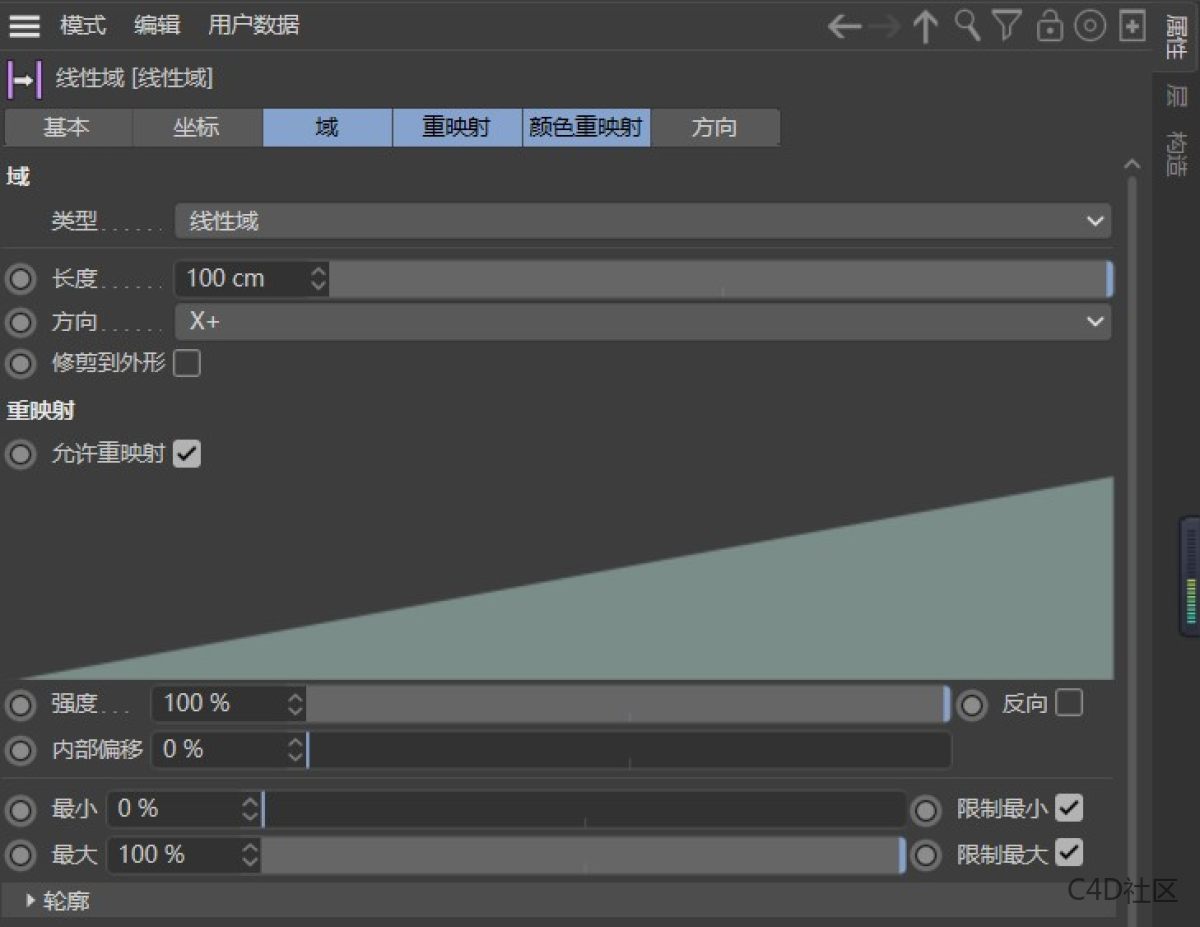Open the 类型 线性域 dropdown
This screenshot has width=1200, height=927.
pos(642,221)
